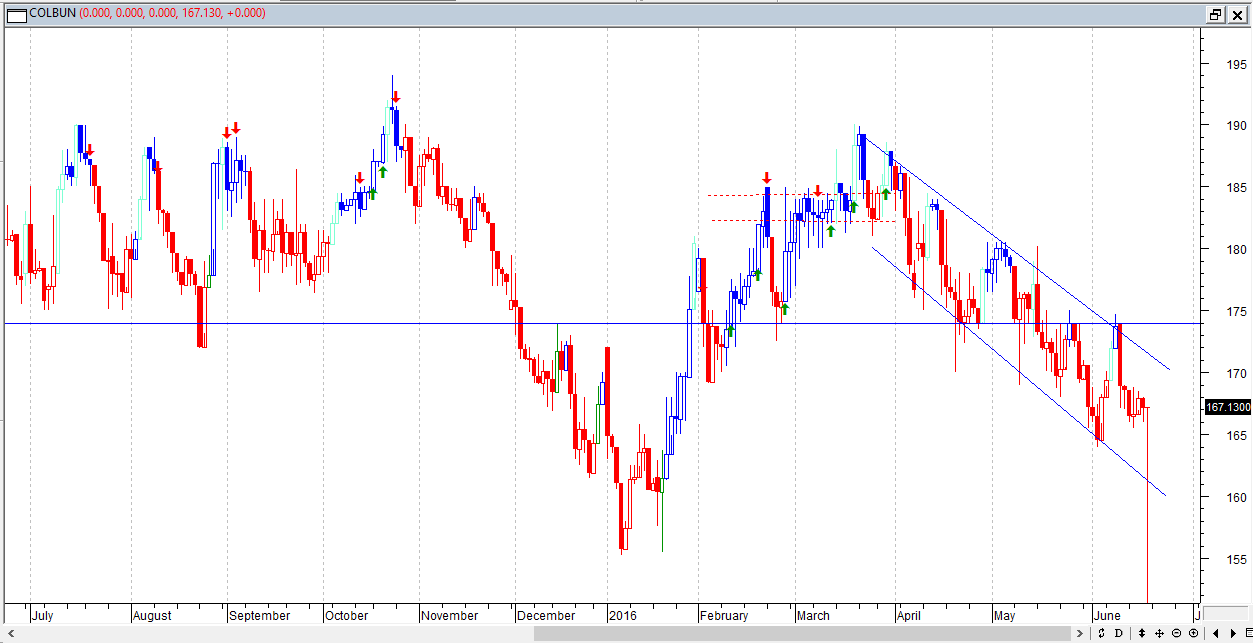Screen dimensions: 1253x643
Task: Click the 167.1300 current price label
Action: click(1227, 407)
